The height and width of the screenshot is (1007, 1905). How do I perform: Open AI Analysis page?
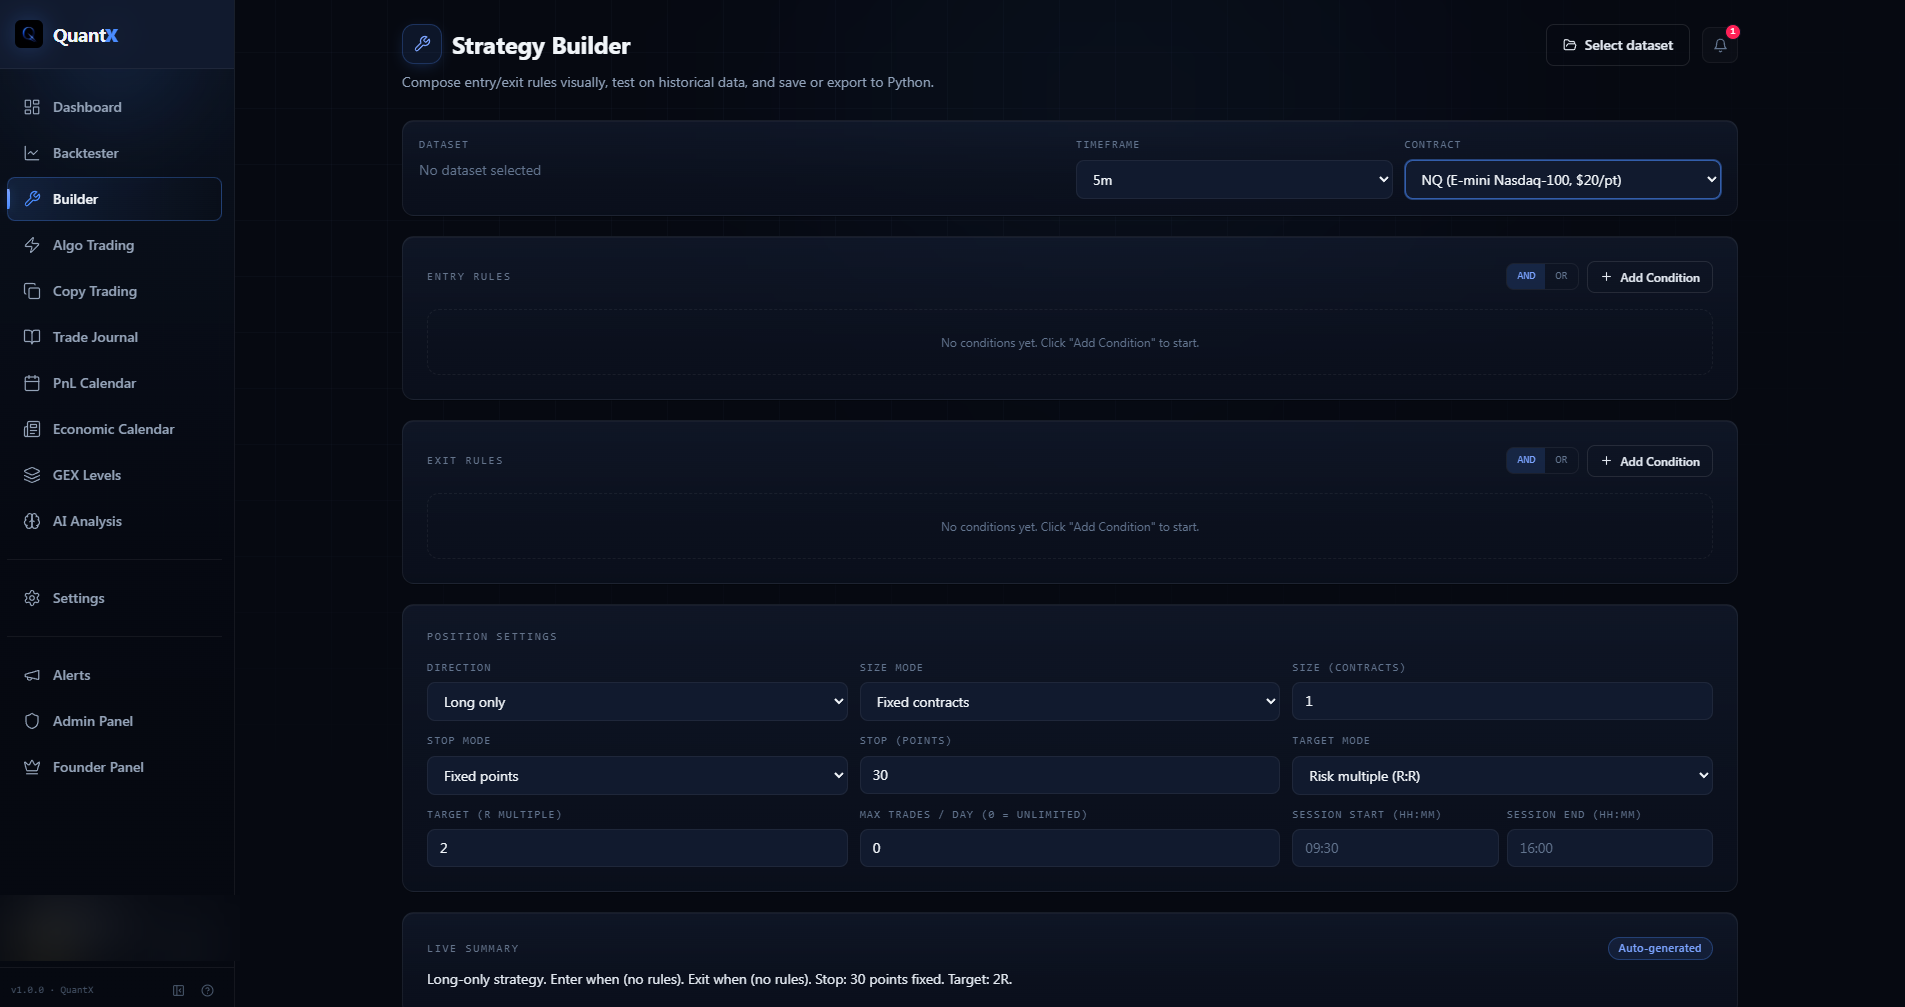pyautogui.click(x=114, y=521)
